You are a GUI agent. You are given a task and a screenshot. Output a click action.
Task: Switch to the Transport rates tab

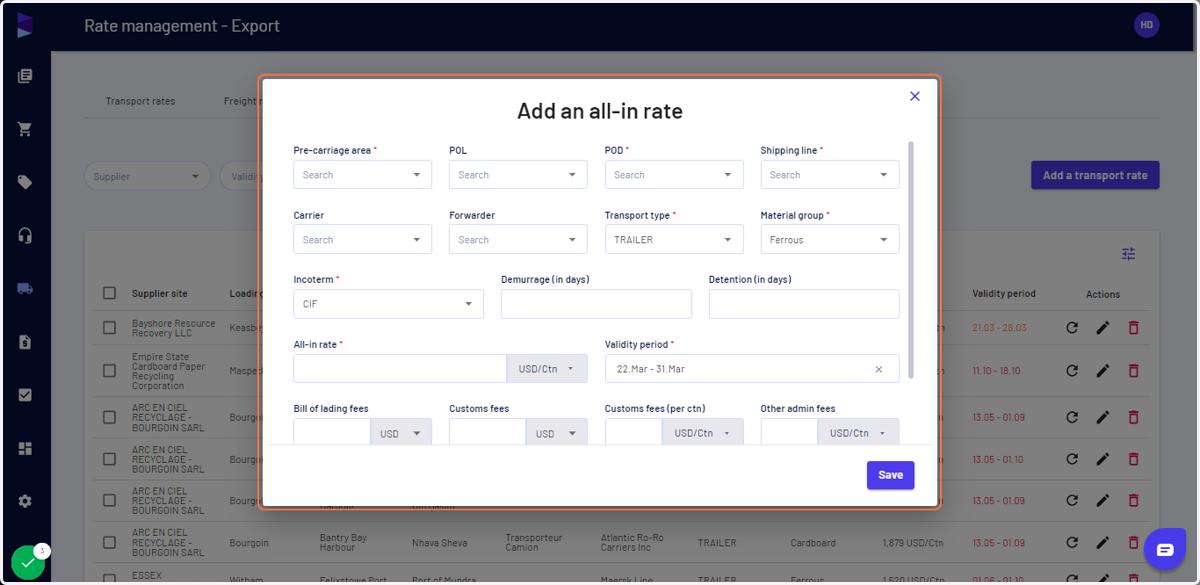pos(140,101)
